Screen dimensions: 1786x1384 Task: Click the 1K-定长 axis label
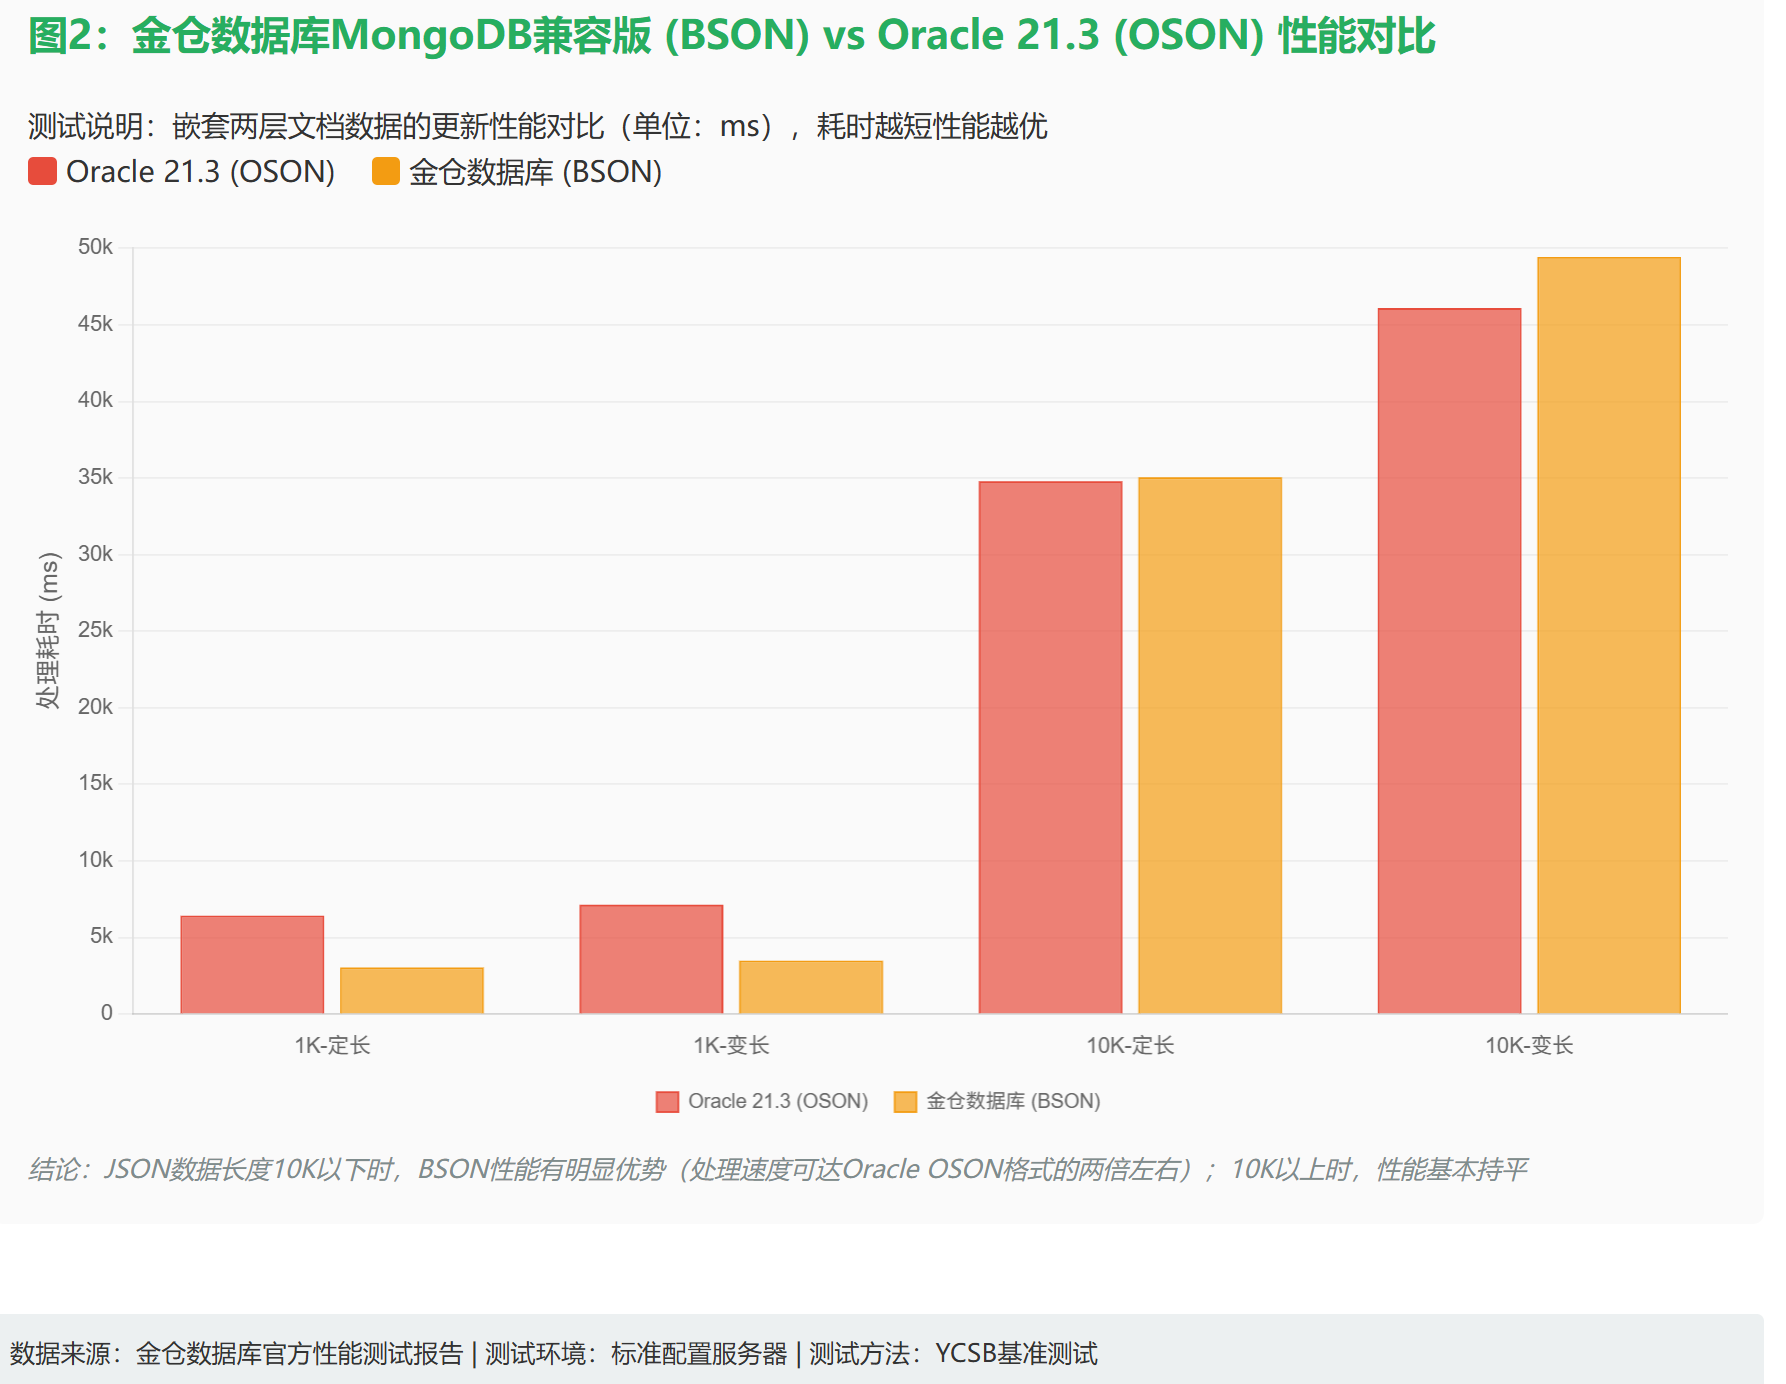(332, 1046)
